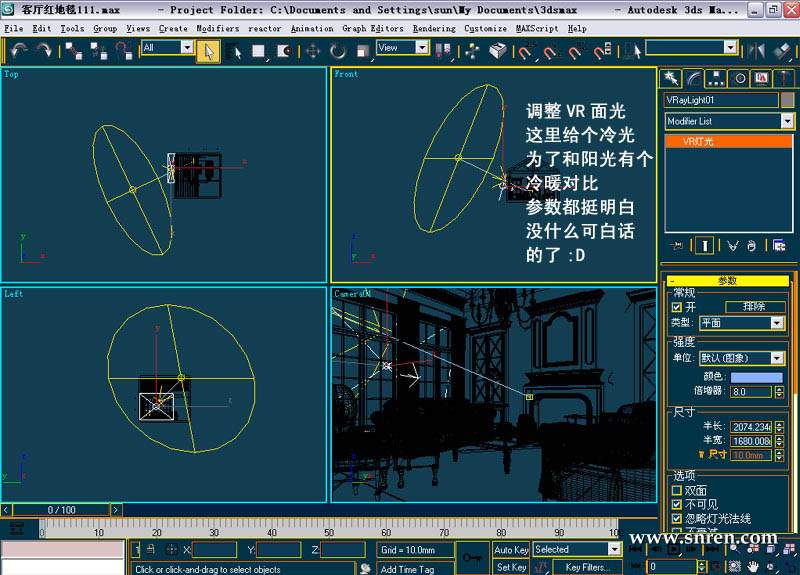Open the Create command panel tab

(x=670, y=78)
